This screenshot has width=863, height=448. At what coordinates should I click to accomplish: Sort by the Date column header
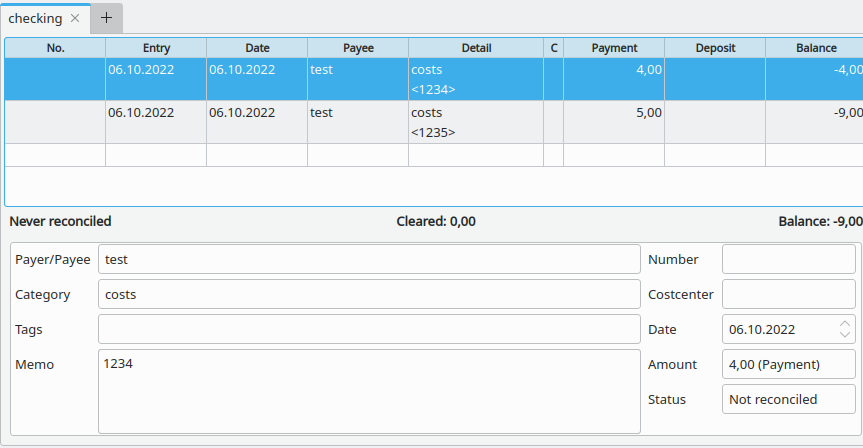click(257, 48)
